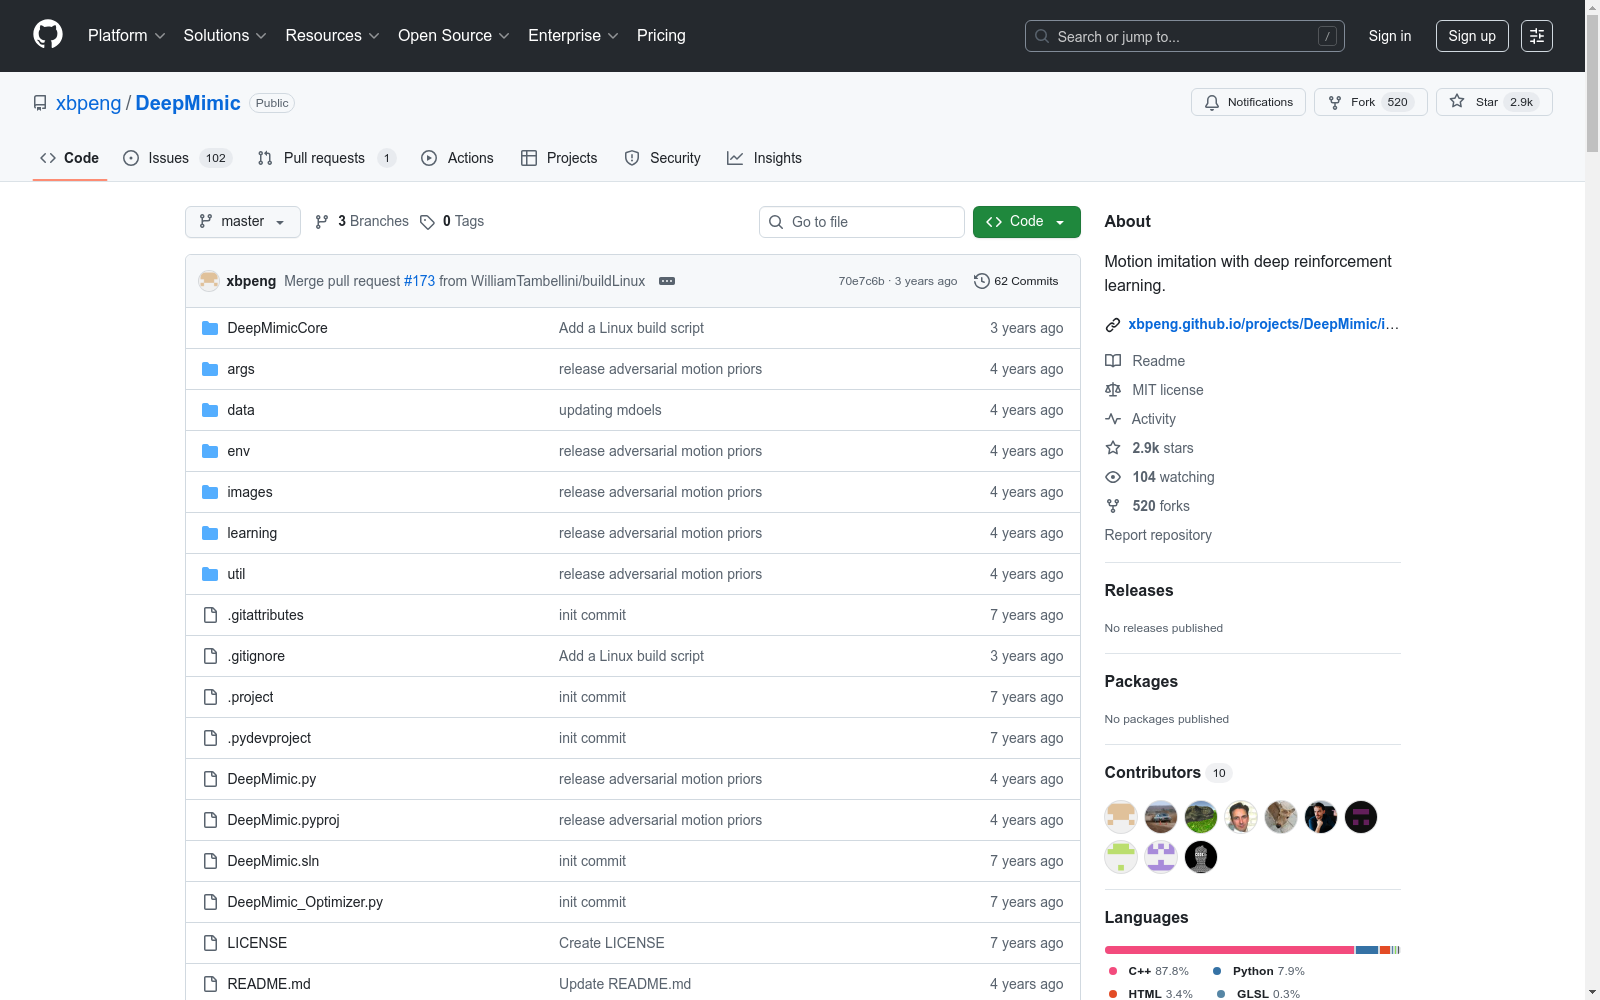Click the Python language legend entry
The image size is (1600, 1000).
tap(1258, 971)
